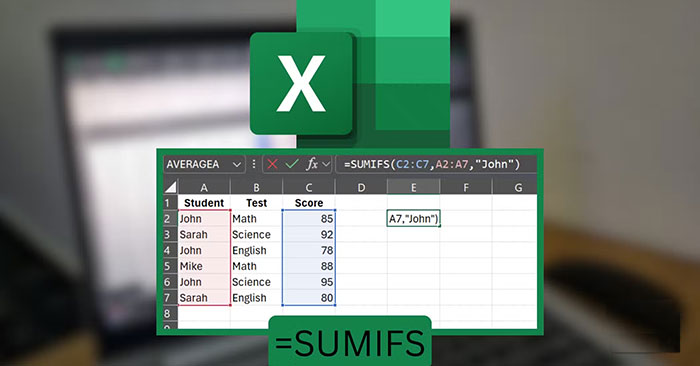This screenshot has width=700, height=366.
Task: Select the John cell in row 2
Action: coord(204,219)
